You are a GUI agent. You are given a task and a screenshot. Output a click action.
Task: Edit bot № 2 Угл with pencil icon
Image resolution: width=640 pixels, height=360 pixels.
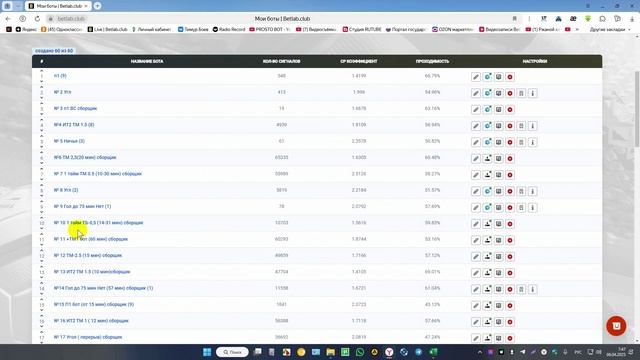point(476,93)
